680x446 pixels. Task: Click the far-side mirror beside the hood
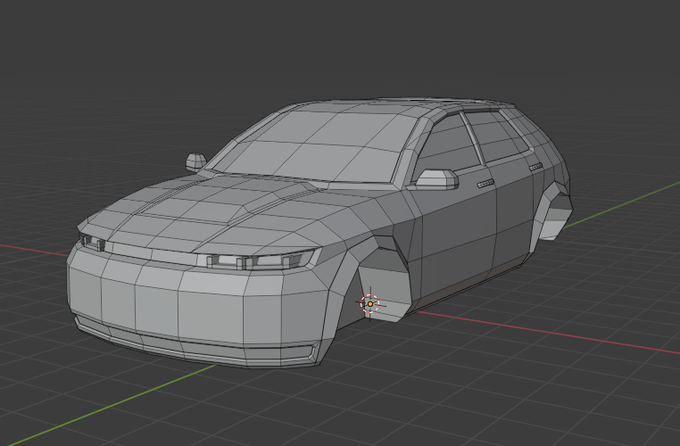click(x=196, y=161)
